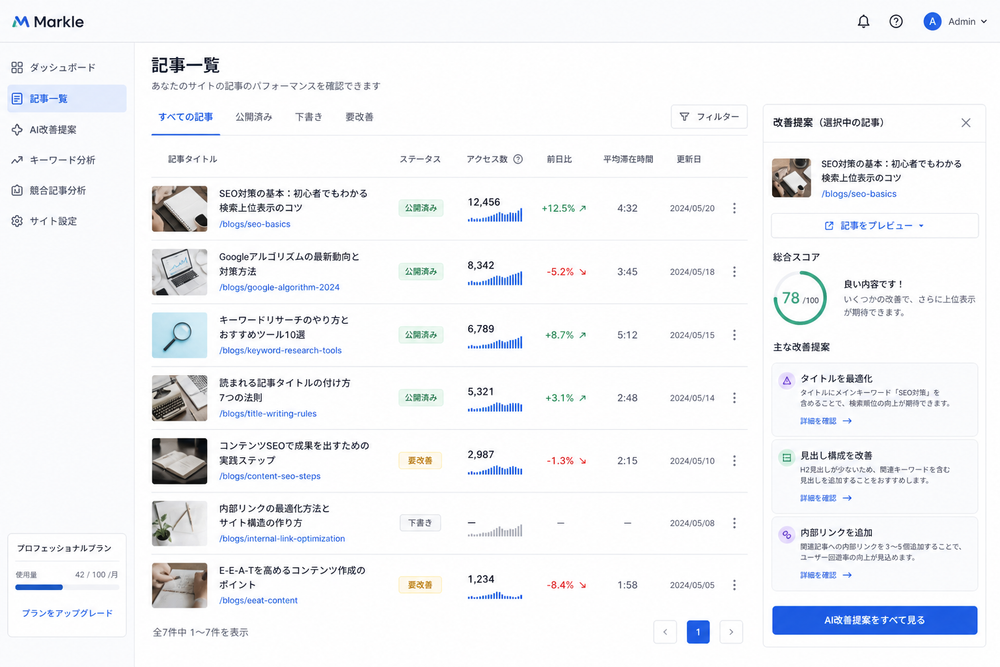Click the アクセス数 help icon
Screen dimensions: 1000x667
pos(518,159)
